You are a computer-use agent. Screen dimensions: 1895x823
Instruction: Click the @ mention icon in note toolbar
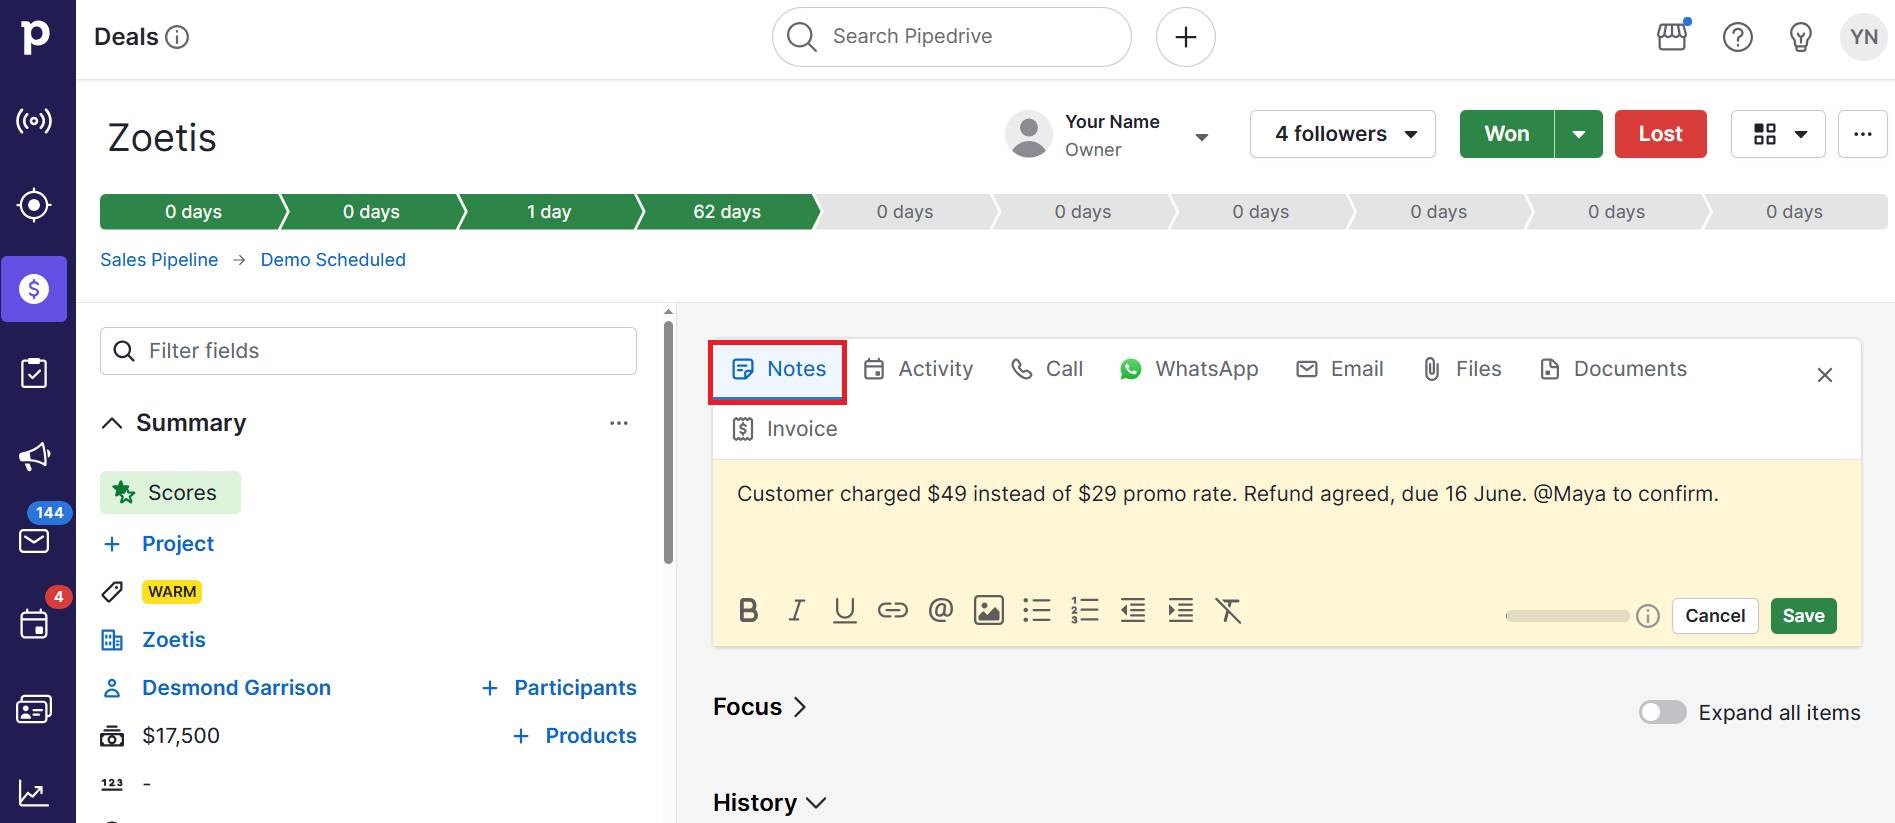(941, 610)
